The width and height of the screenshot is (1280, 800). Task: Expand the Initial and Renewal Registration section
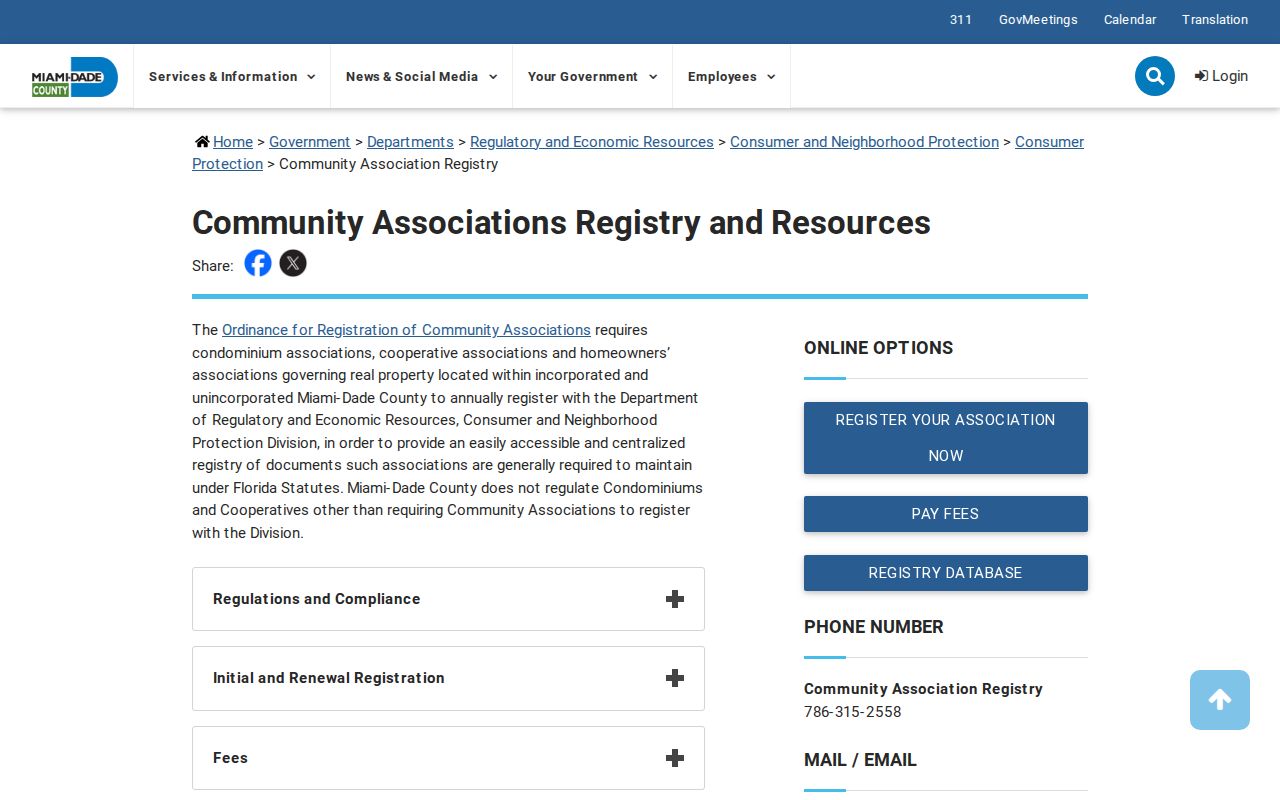click(448, 678)
